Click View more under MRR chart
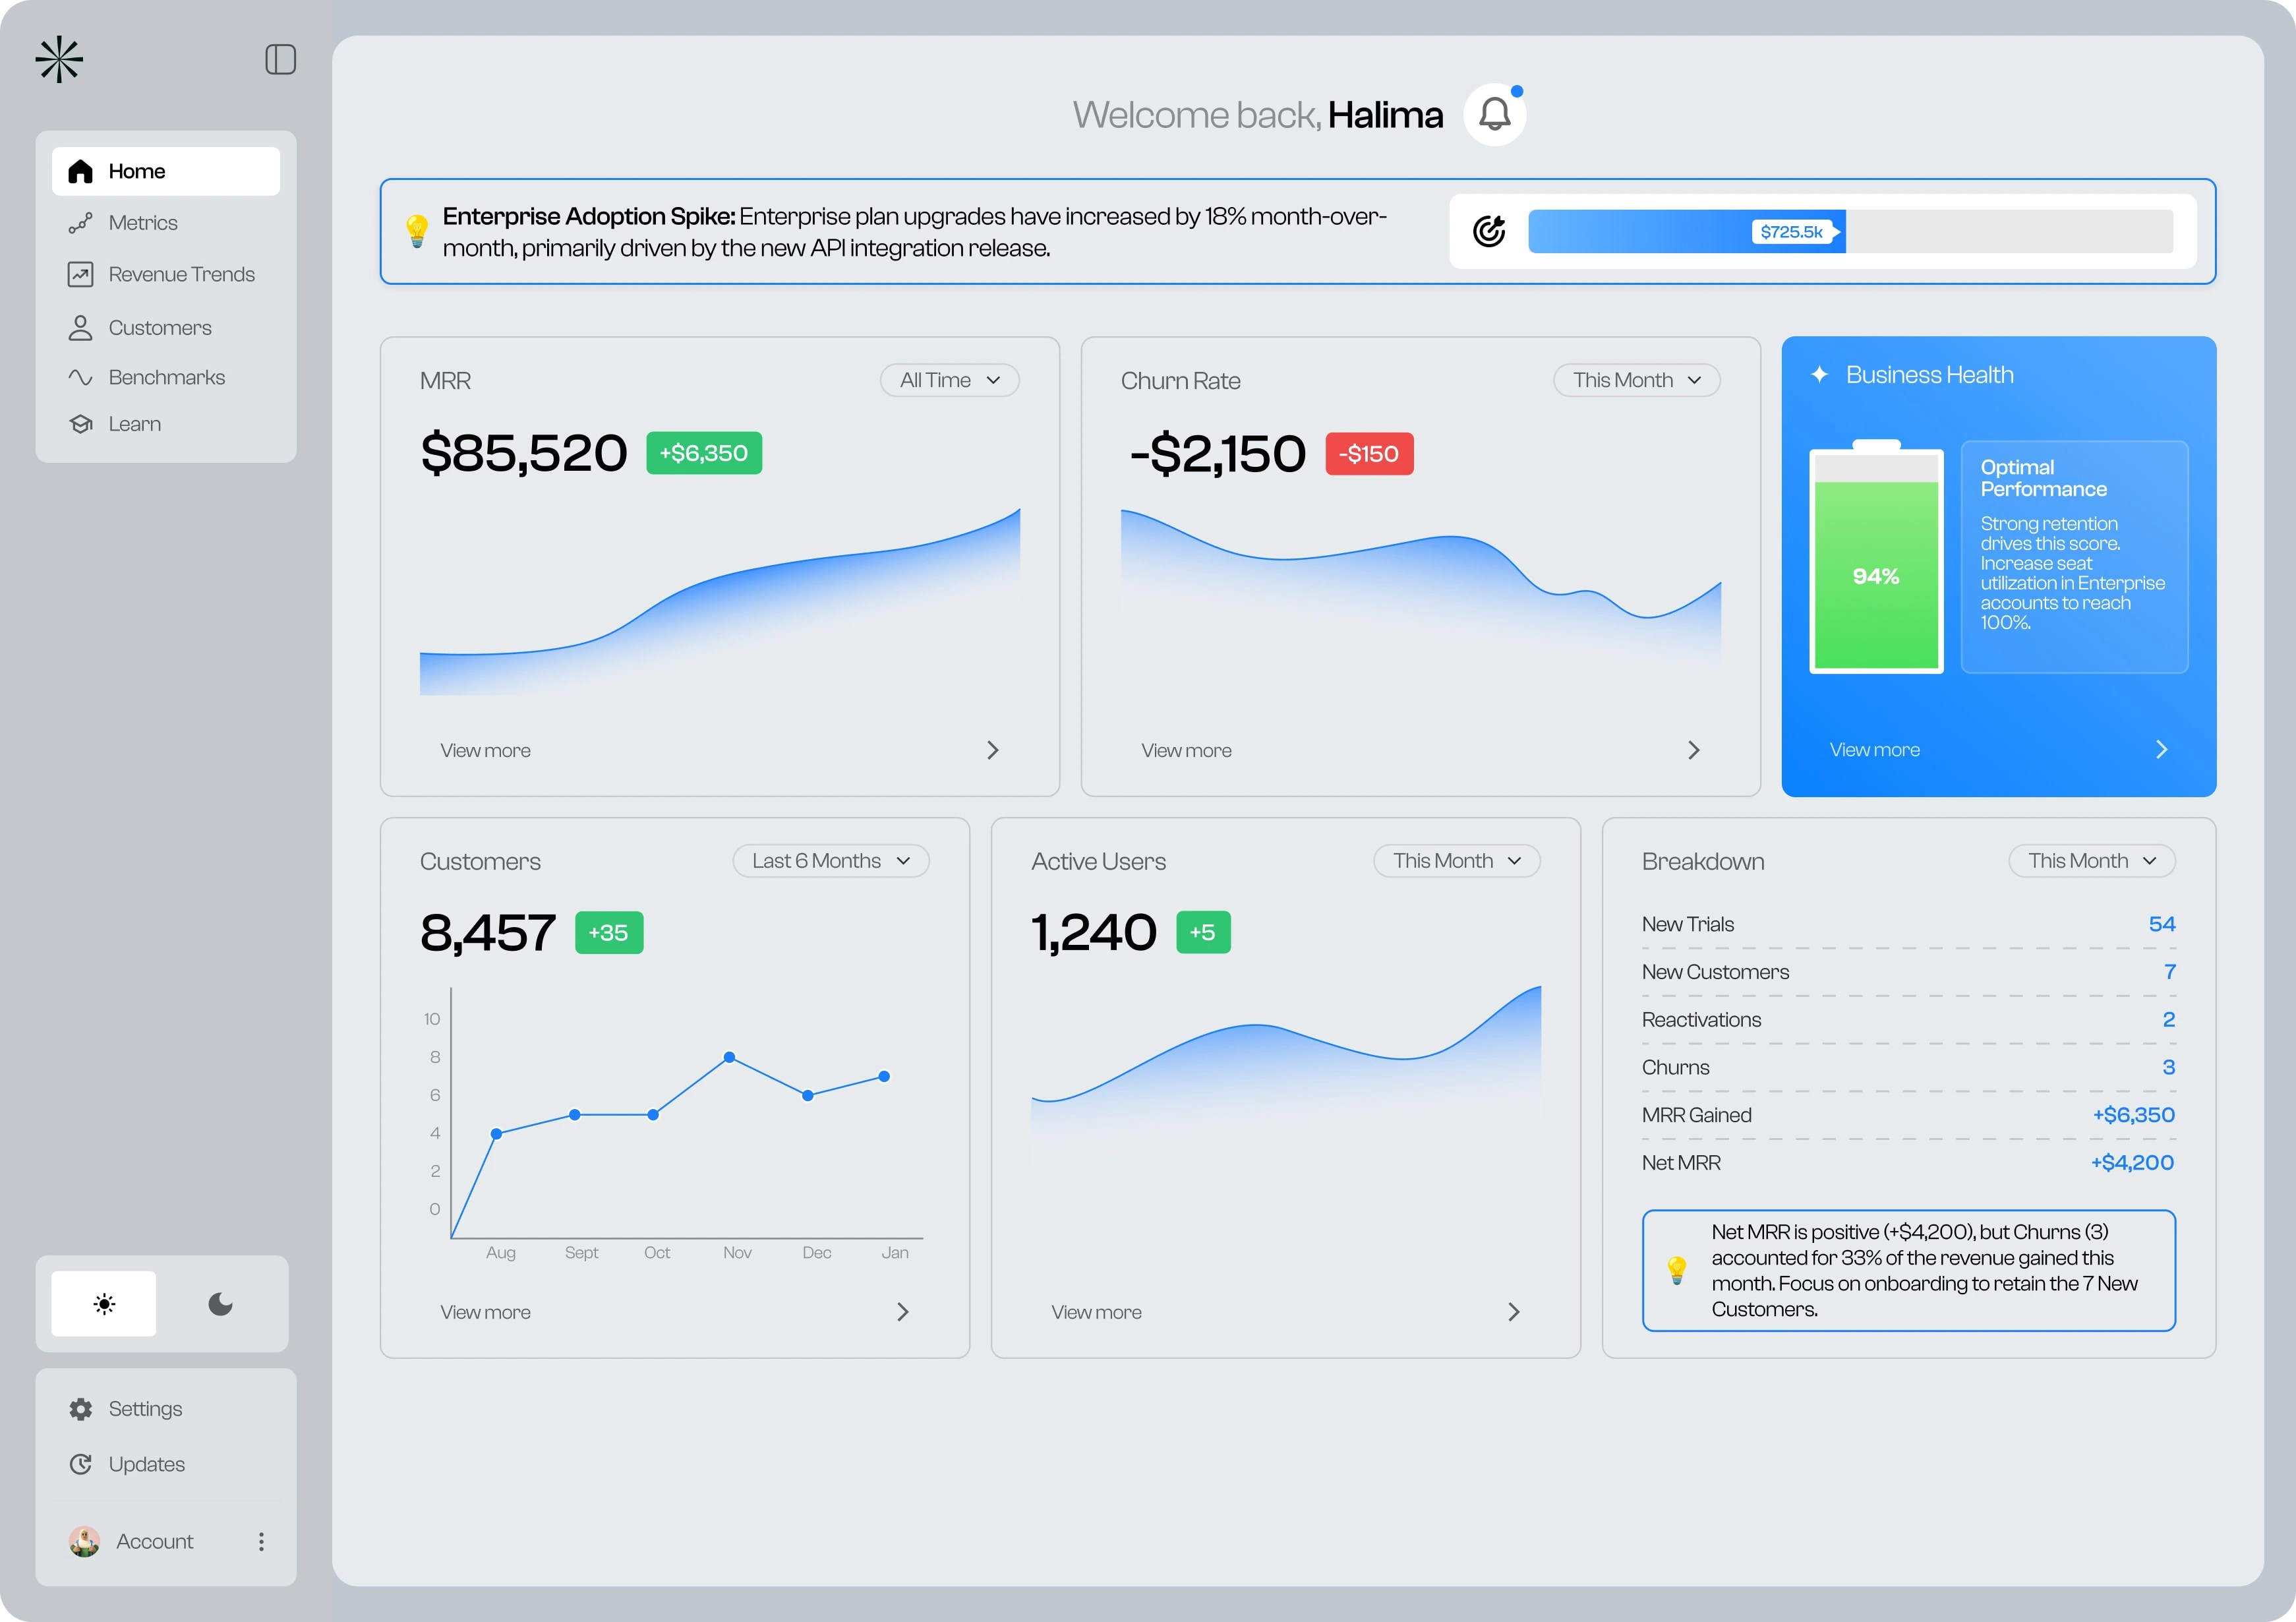The width and height of the screenshot is (2296, 1622). (486, 750)
